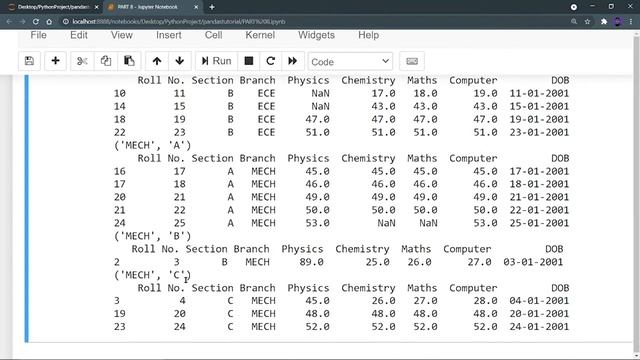Click DOB value 25-01-2001
Screen dimensions: 640x360
pos(539,223)
